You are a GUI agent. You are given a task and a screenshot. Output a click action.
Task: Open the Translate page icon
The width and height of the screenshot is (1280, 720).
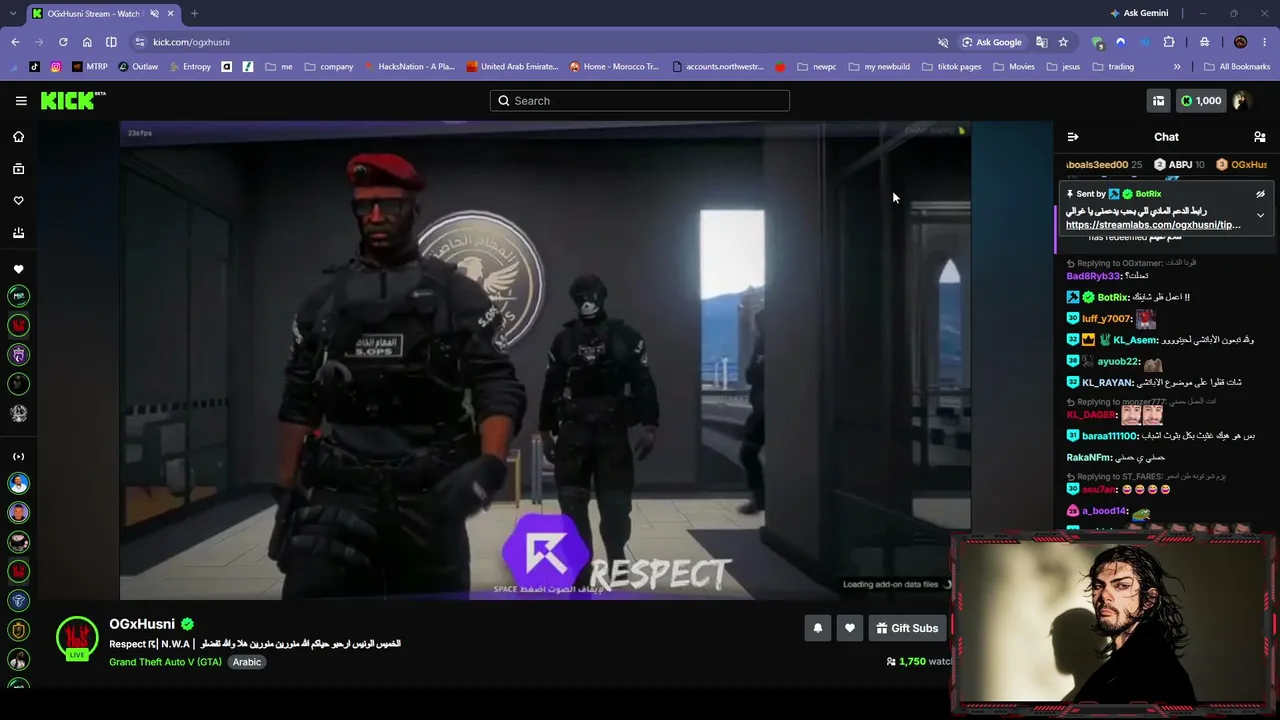[1042, 42]
